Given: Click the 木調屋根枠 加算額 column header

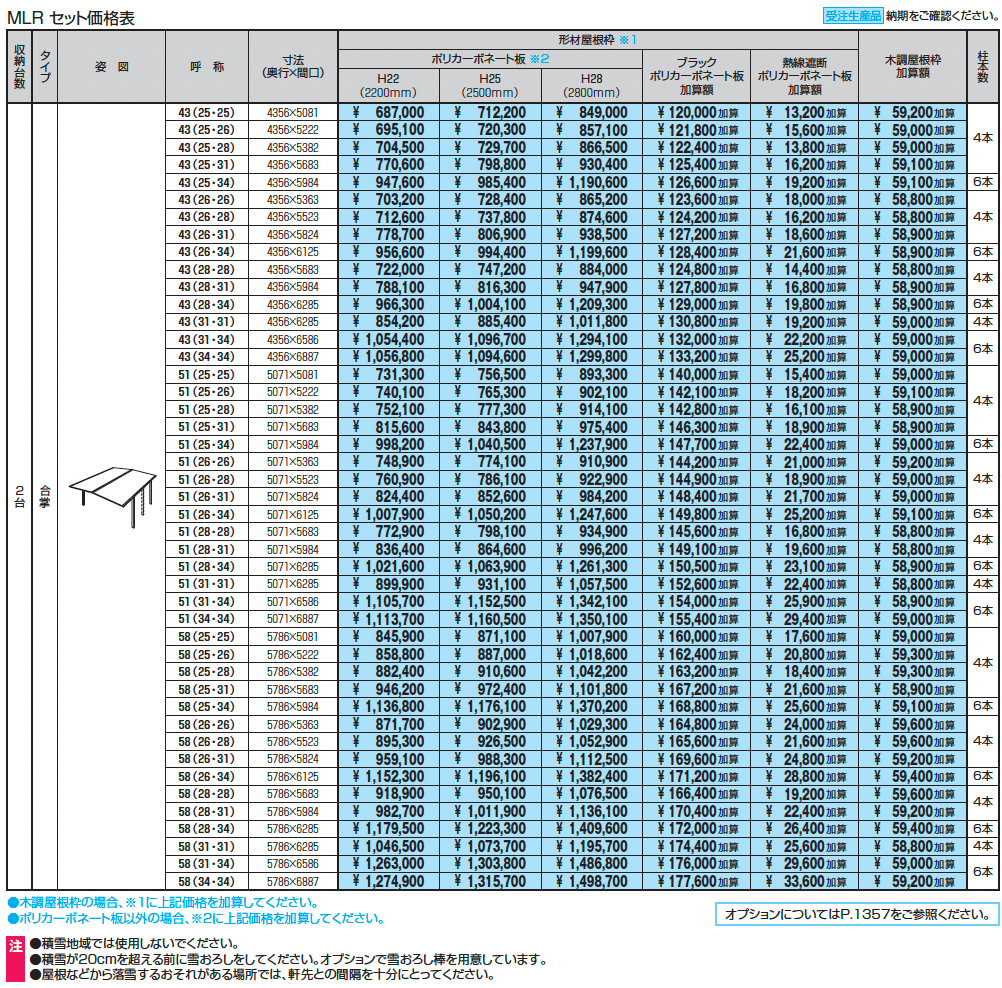Looking at the screenshot, I should (912, 67).
